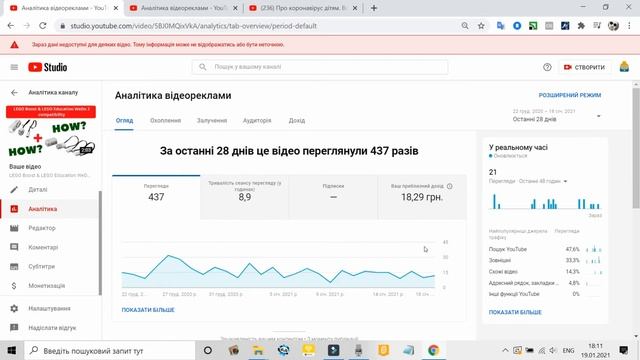640x360 pixels.
Task: Select the Перегляди 437 metric card
Action: click(156, 197)
